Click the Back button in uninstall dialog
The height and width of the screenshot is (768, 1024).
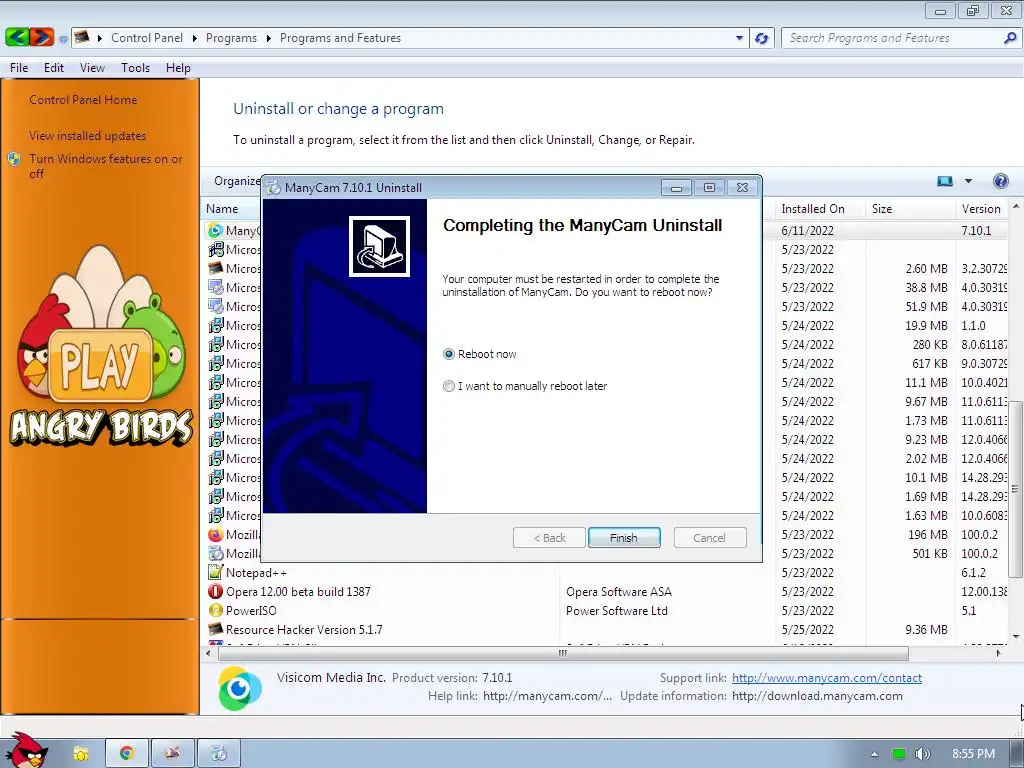pos(549,537)
